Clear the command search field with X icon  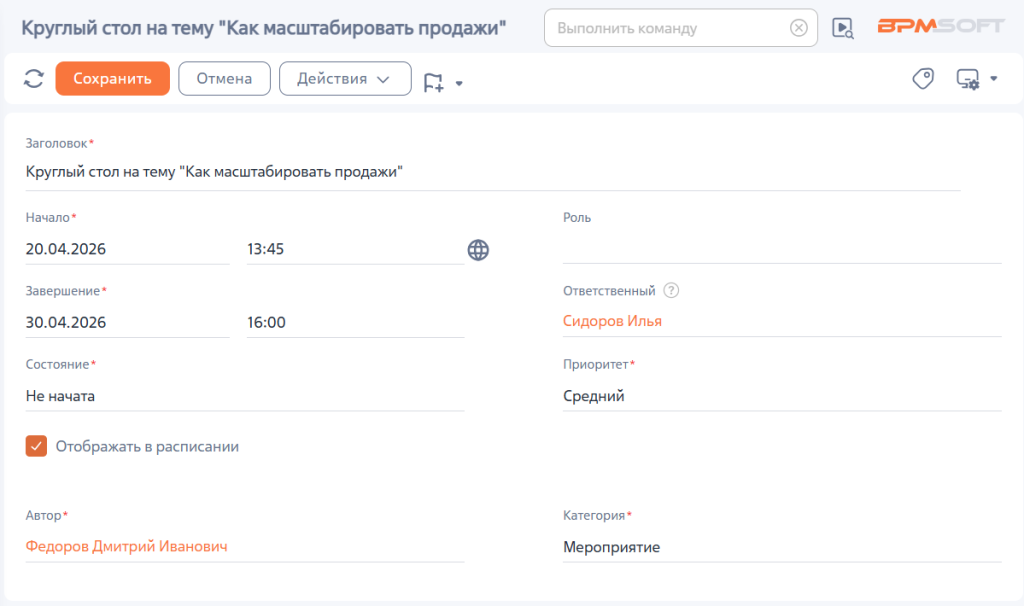(x=798, y=28)
